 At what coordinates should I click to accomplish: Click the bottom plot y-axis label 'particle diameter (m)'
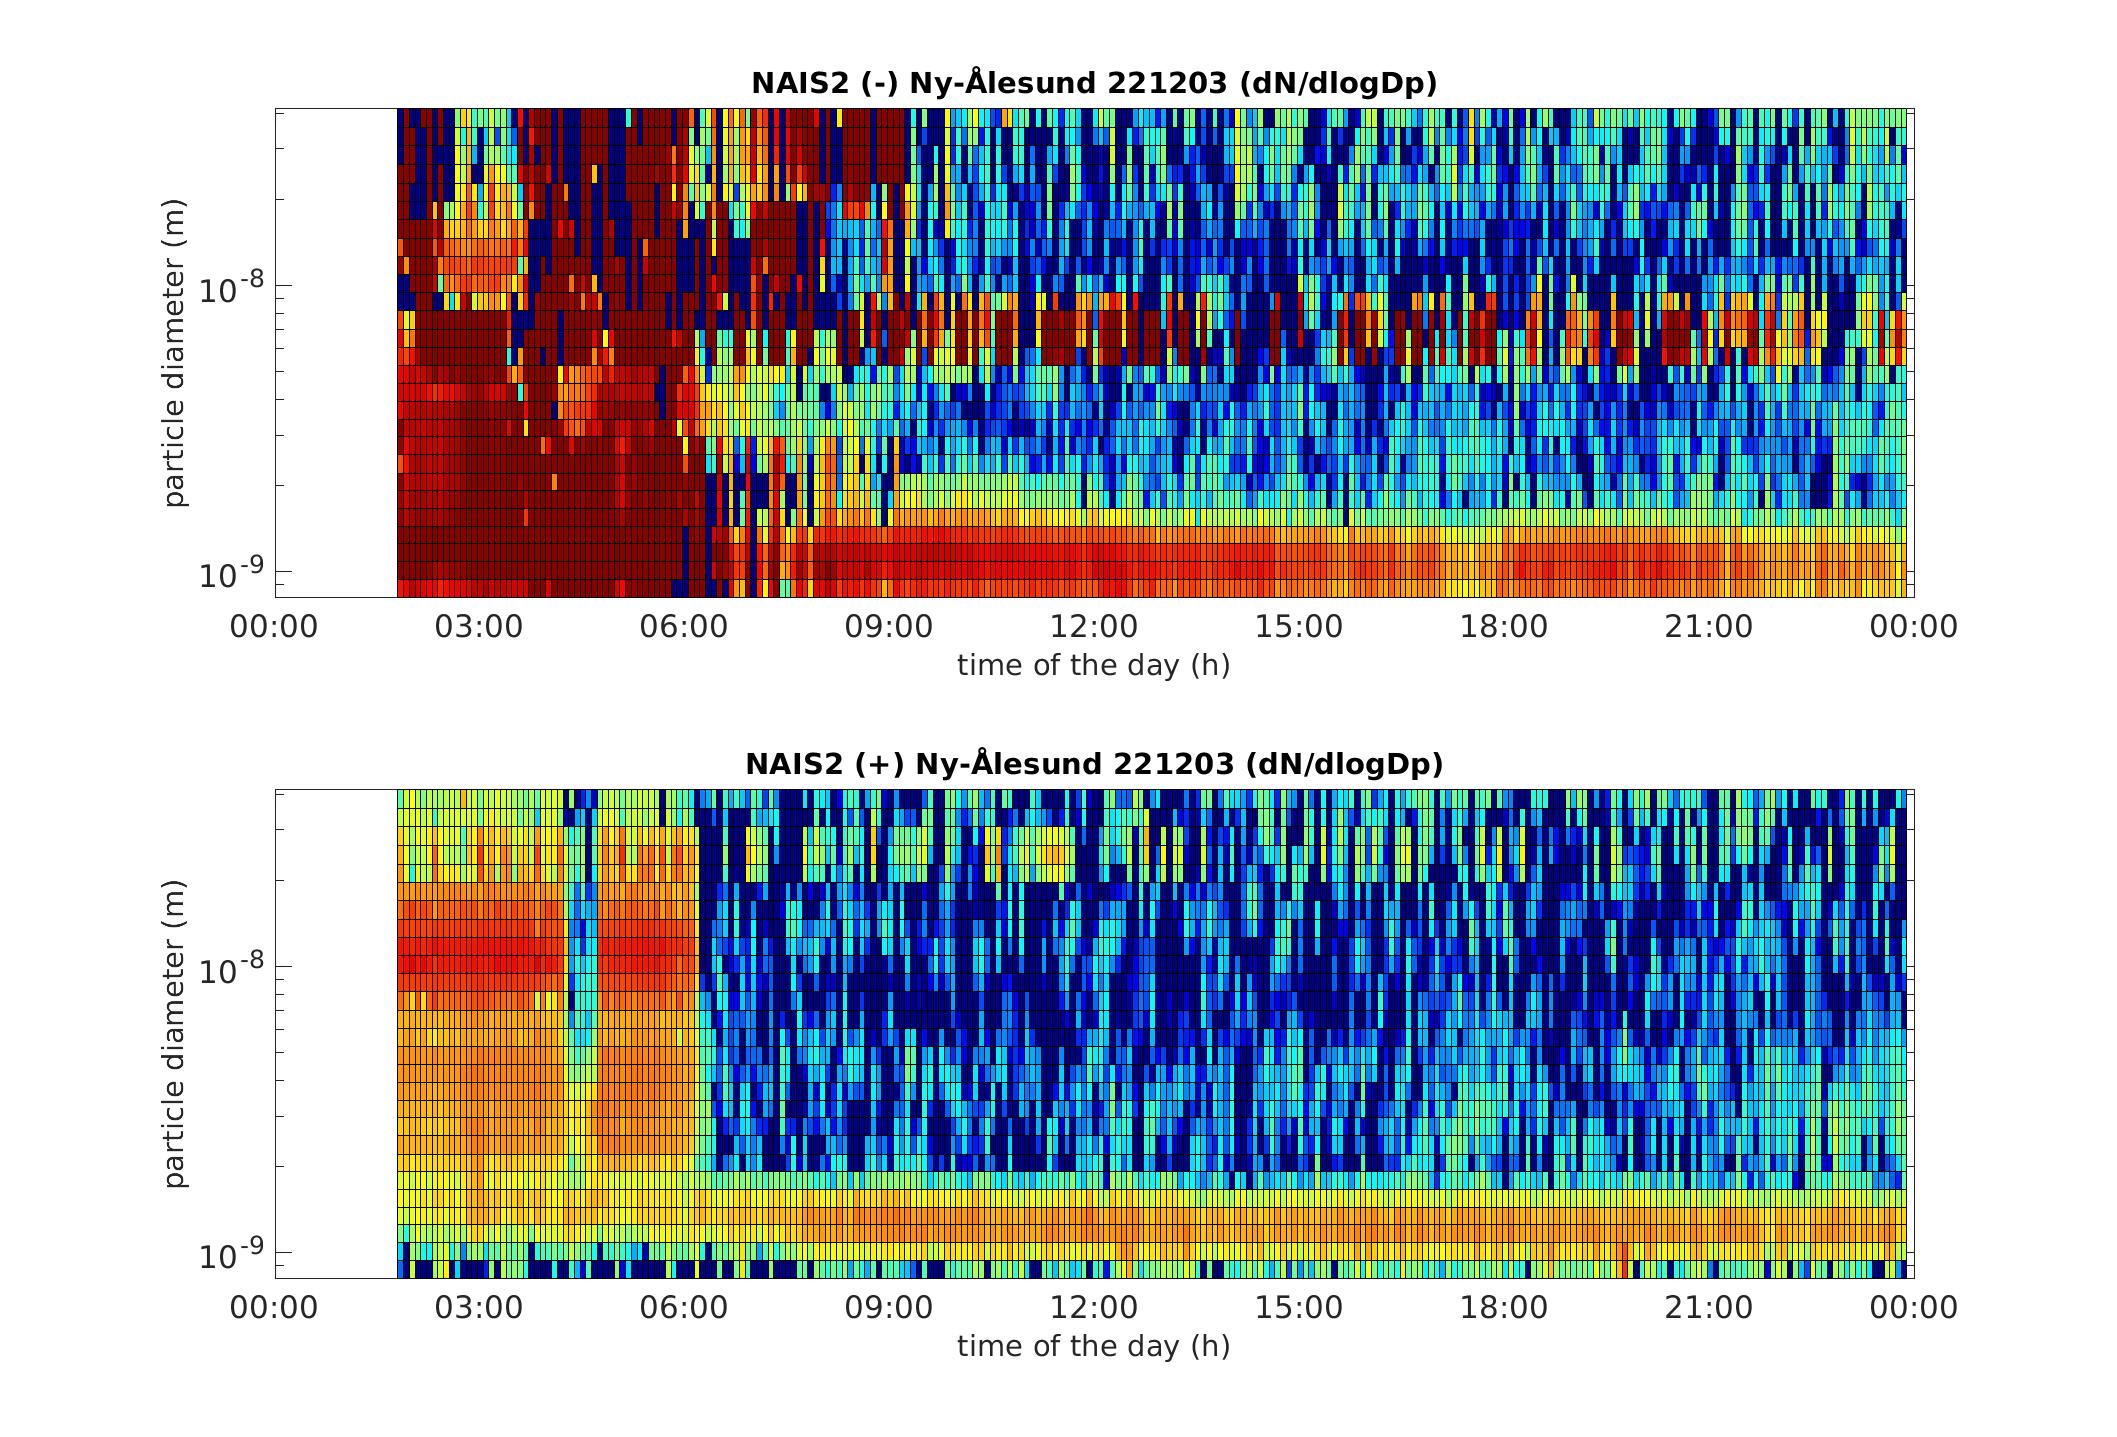click(x=176, y=1034)
